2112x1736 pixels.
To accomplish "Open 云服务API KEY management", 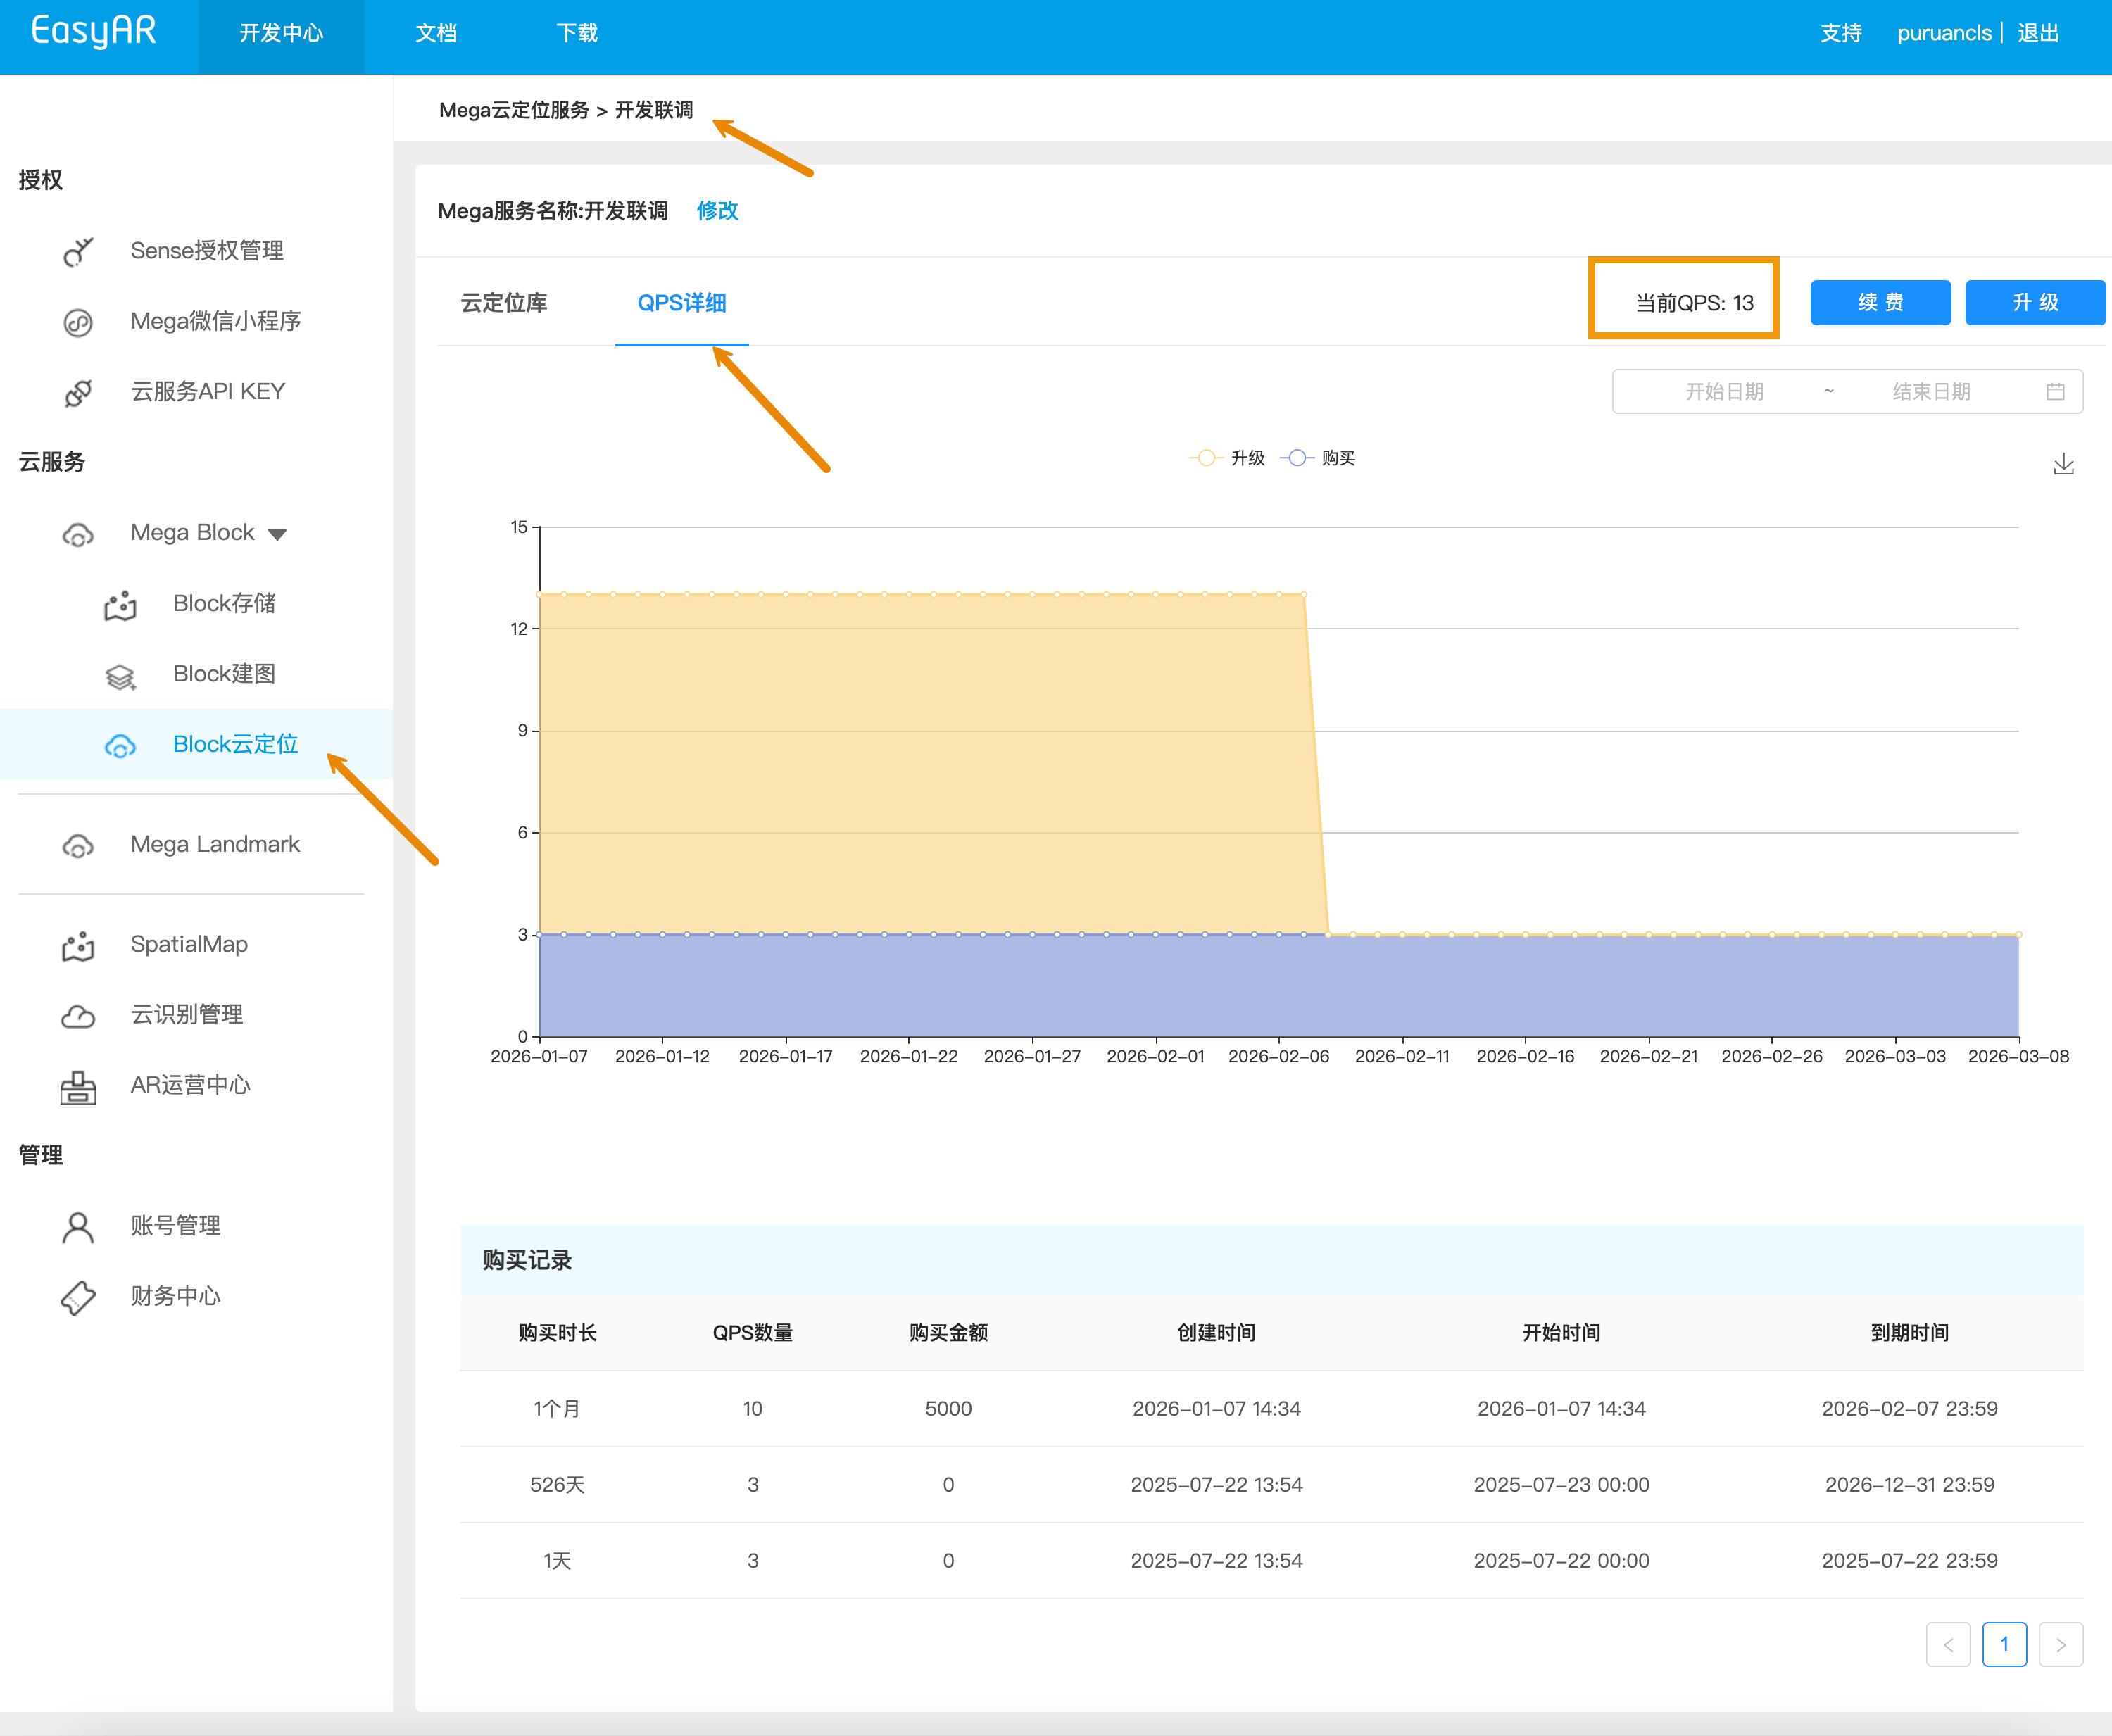I will tap(207, 391).
